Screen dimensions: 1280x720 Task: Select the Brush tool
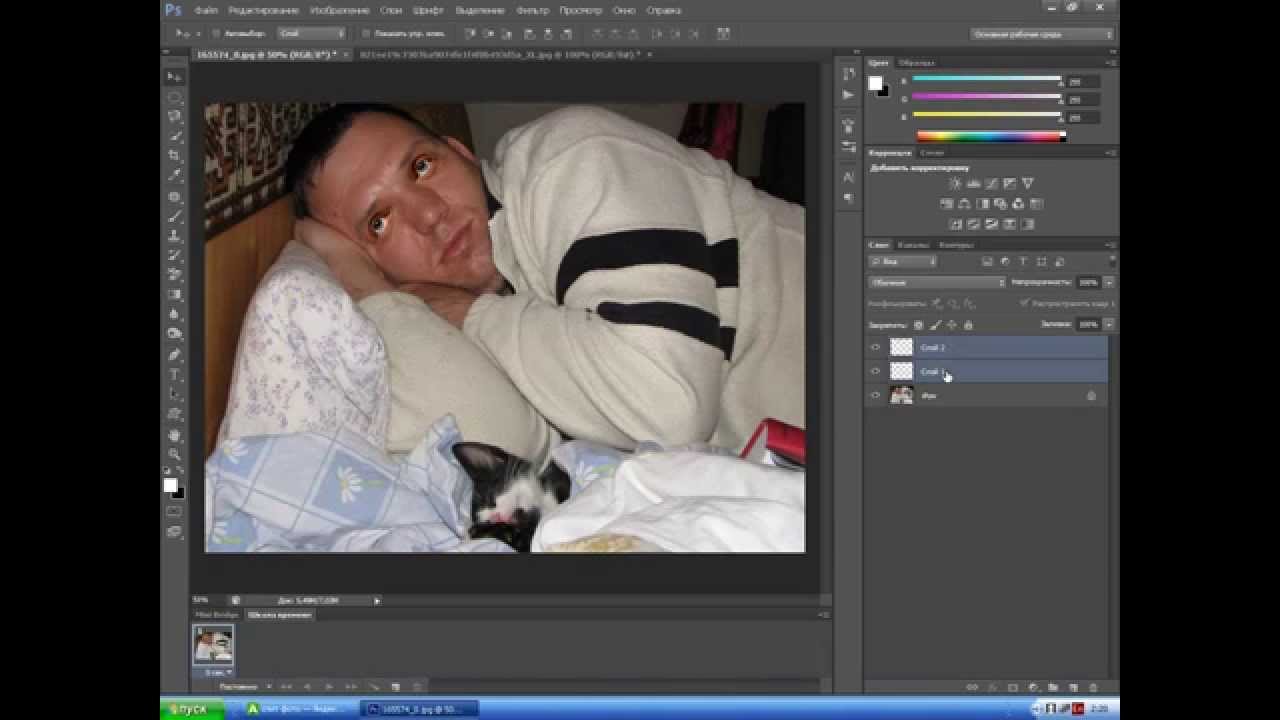tap(175, 216)
